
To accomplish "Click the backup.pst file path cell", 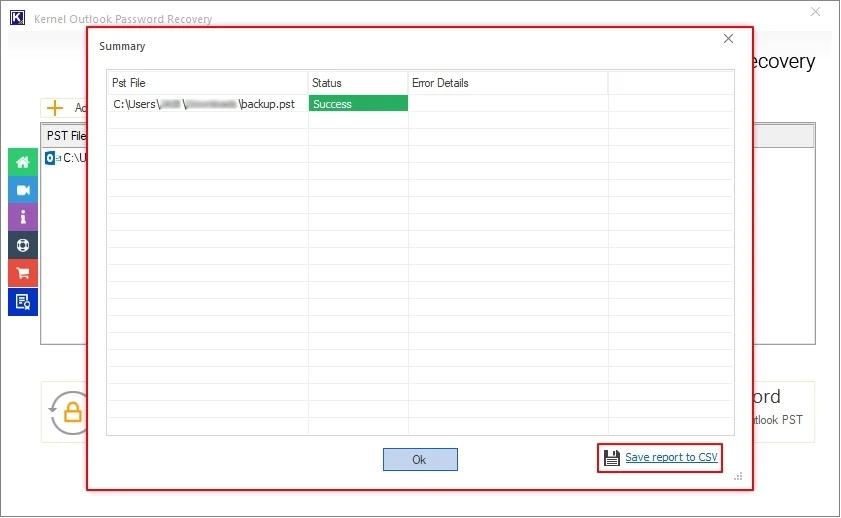I will (207, 104).
